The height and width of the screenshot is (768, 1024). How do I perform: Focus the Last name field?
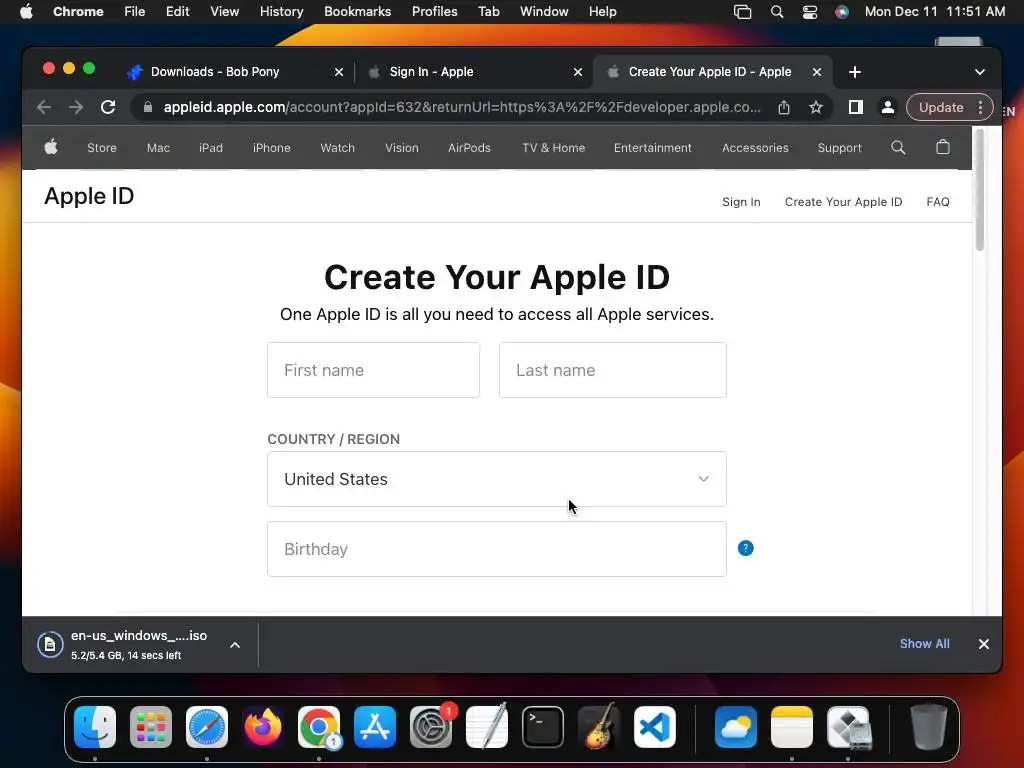click(x=613, y=370)
